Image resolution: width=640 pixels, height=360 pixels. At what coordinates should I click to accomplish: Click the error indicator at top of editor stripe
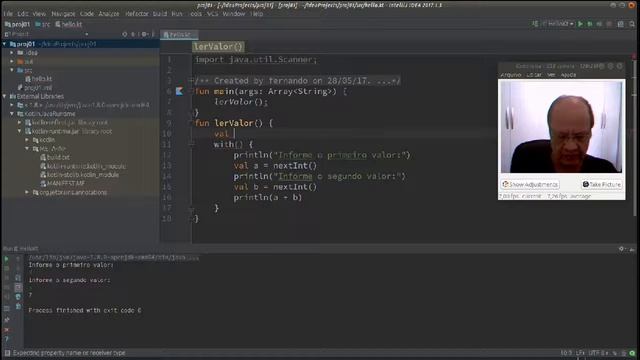[634, 57]
